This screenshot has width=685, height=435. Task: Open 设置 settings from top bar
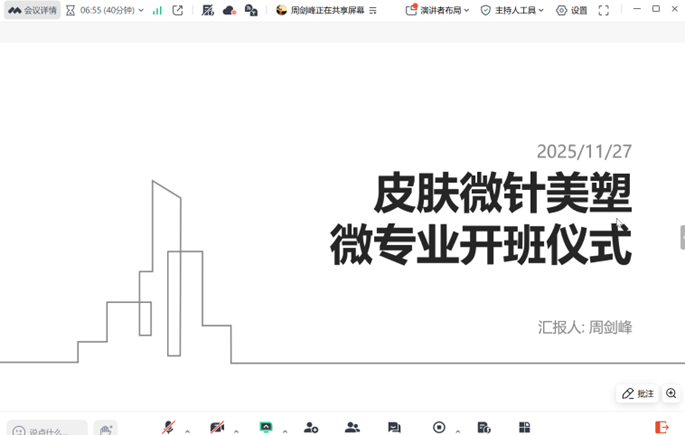[571, 10]
